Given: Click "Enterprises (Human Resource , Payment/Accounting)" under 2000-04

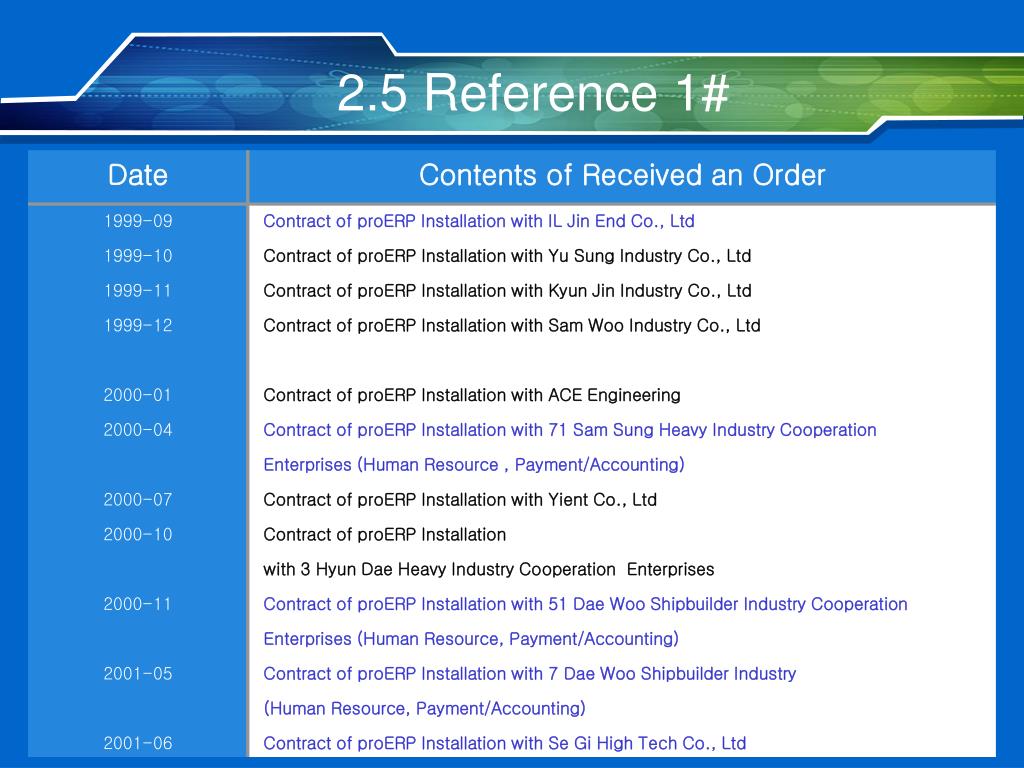Looking at the screenshot, I should (x=474, y=465).
